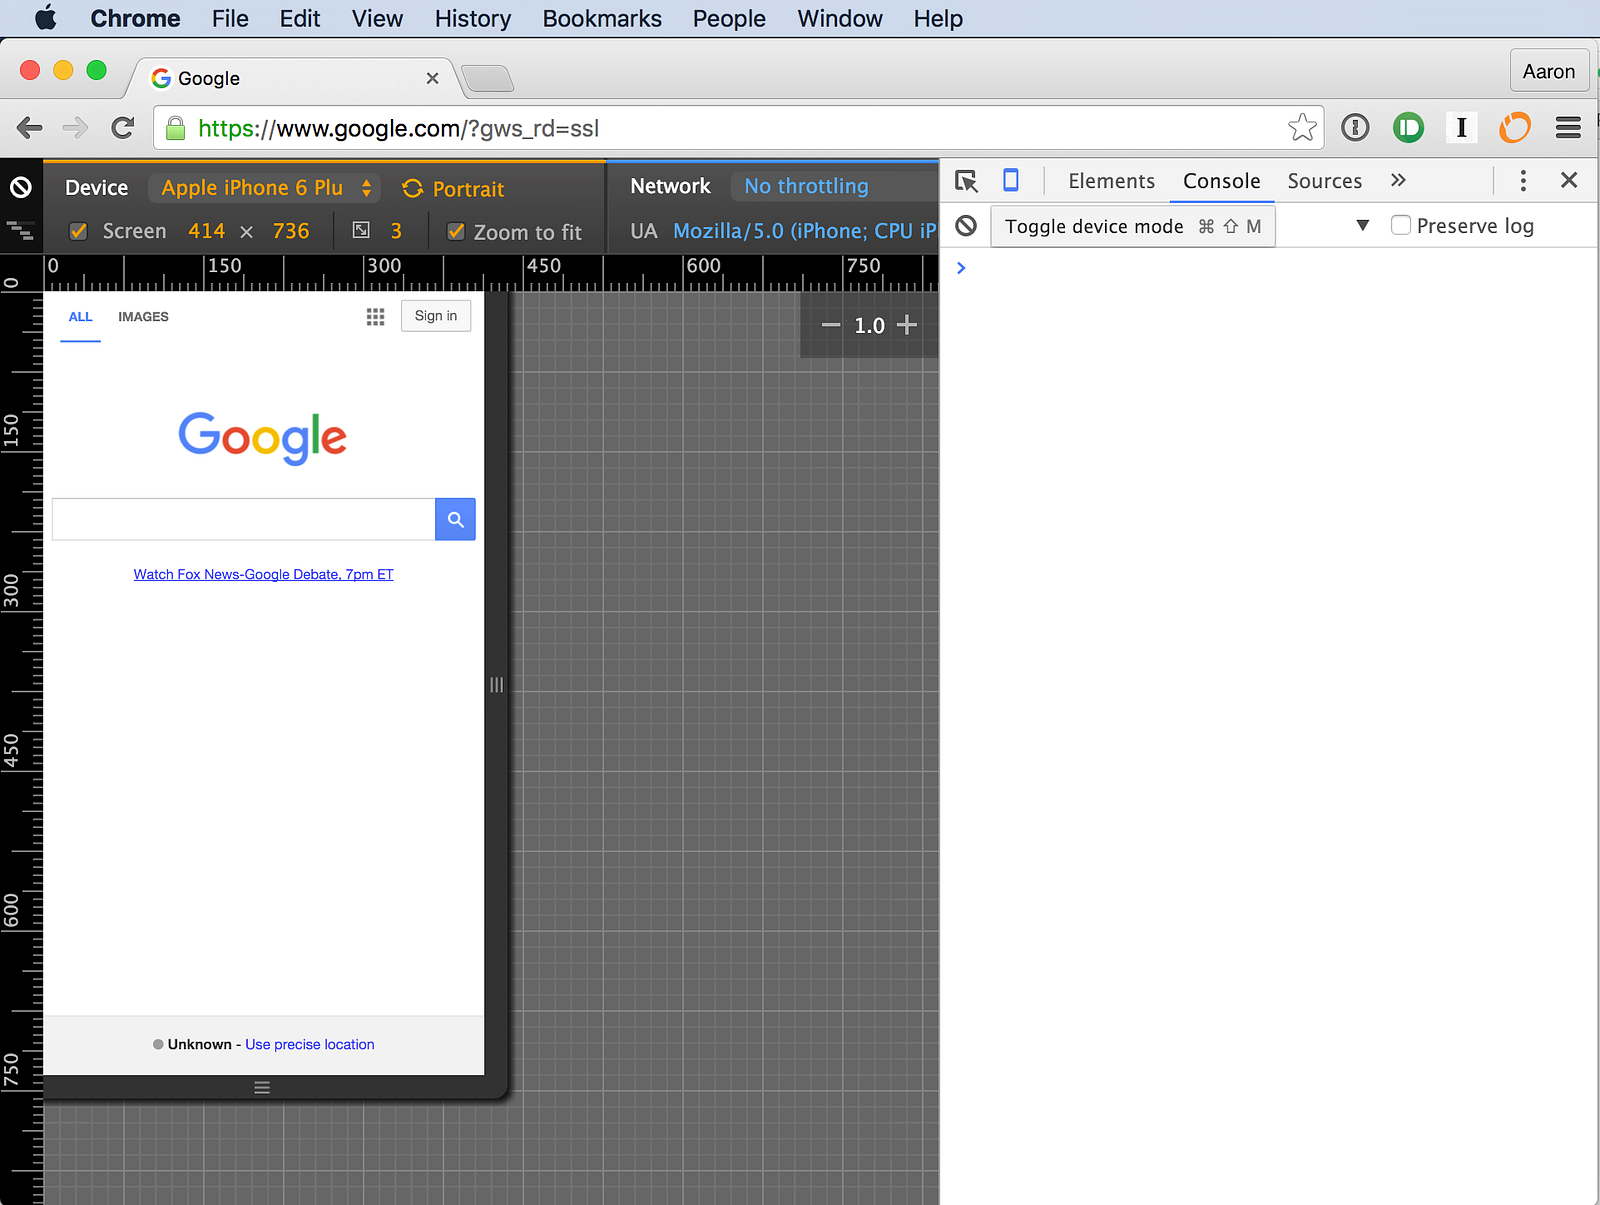
Task: Open the Bookmarks menu
Action: [602, 18]
